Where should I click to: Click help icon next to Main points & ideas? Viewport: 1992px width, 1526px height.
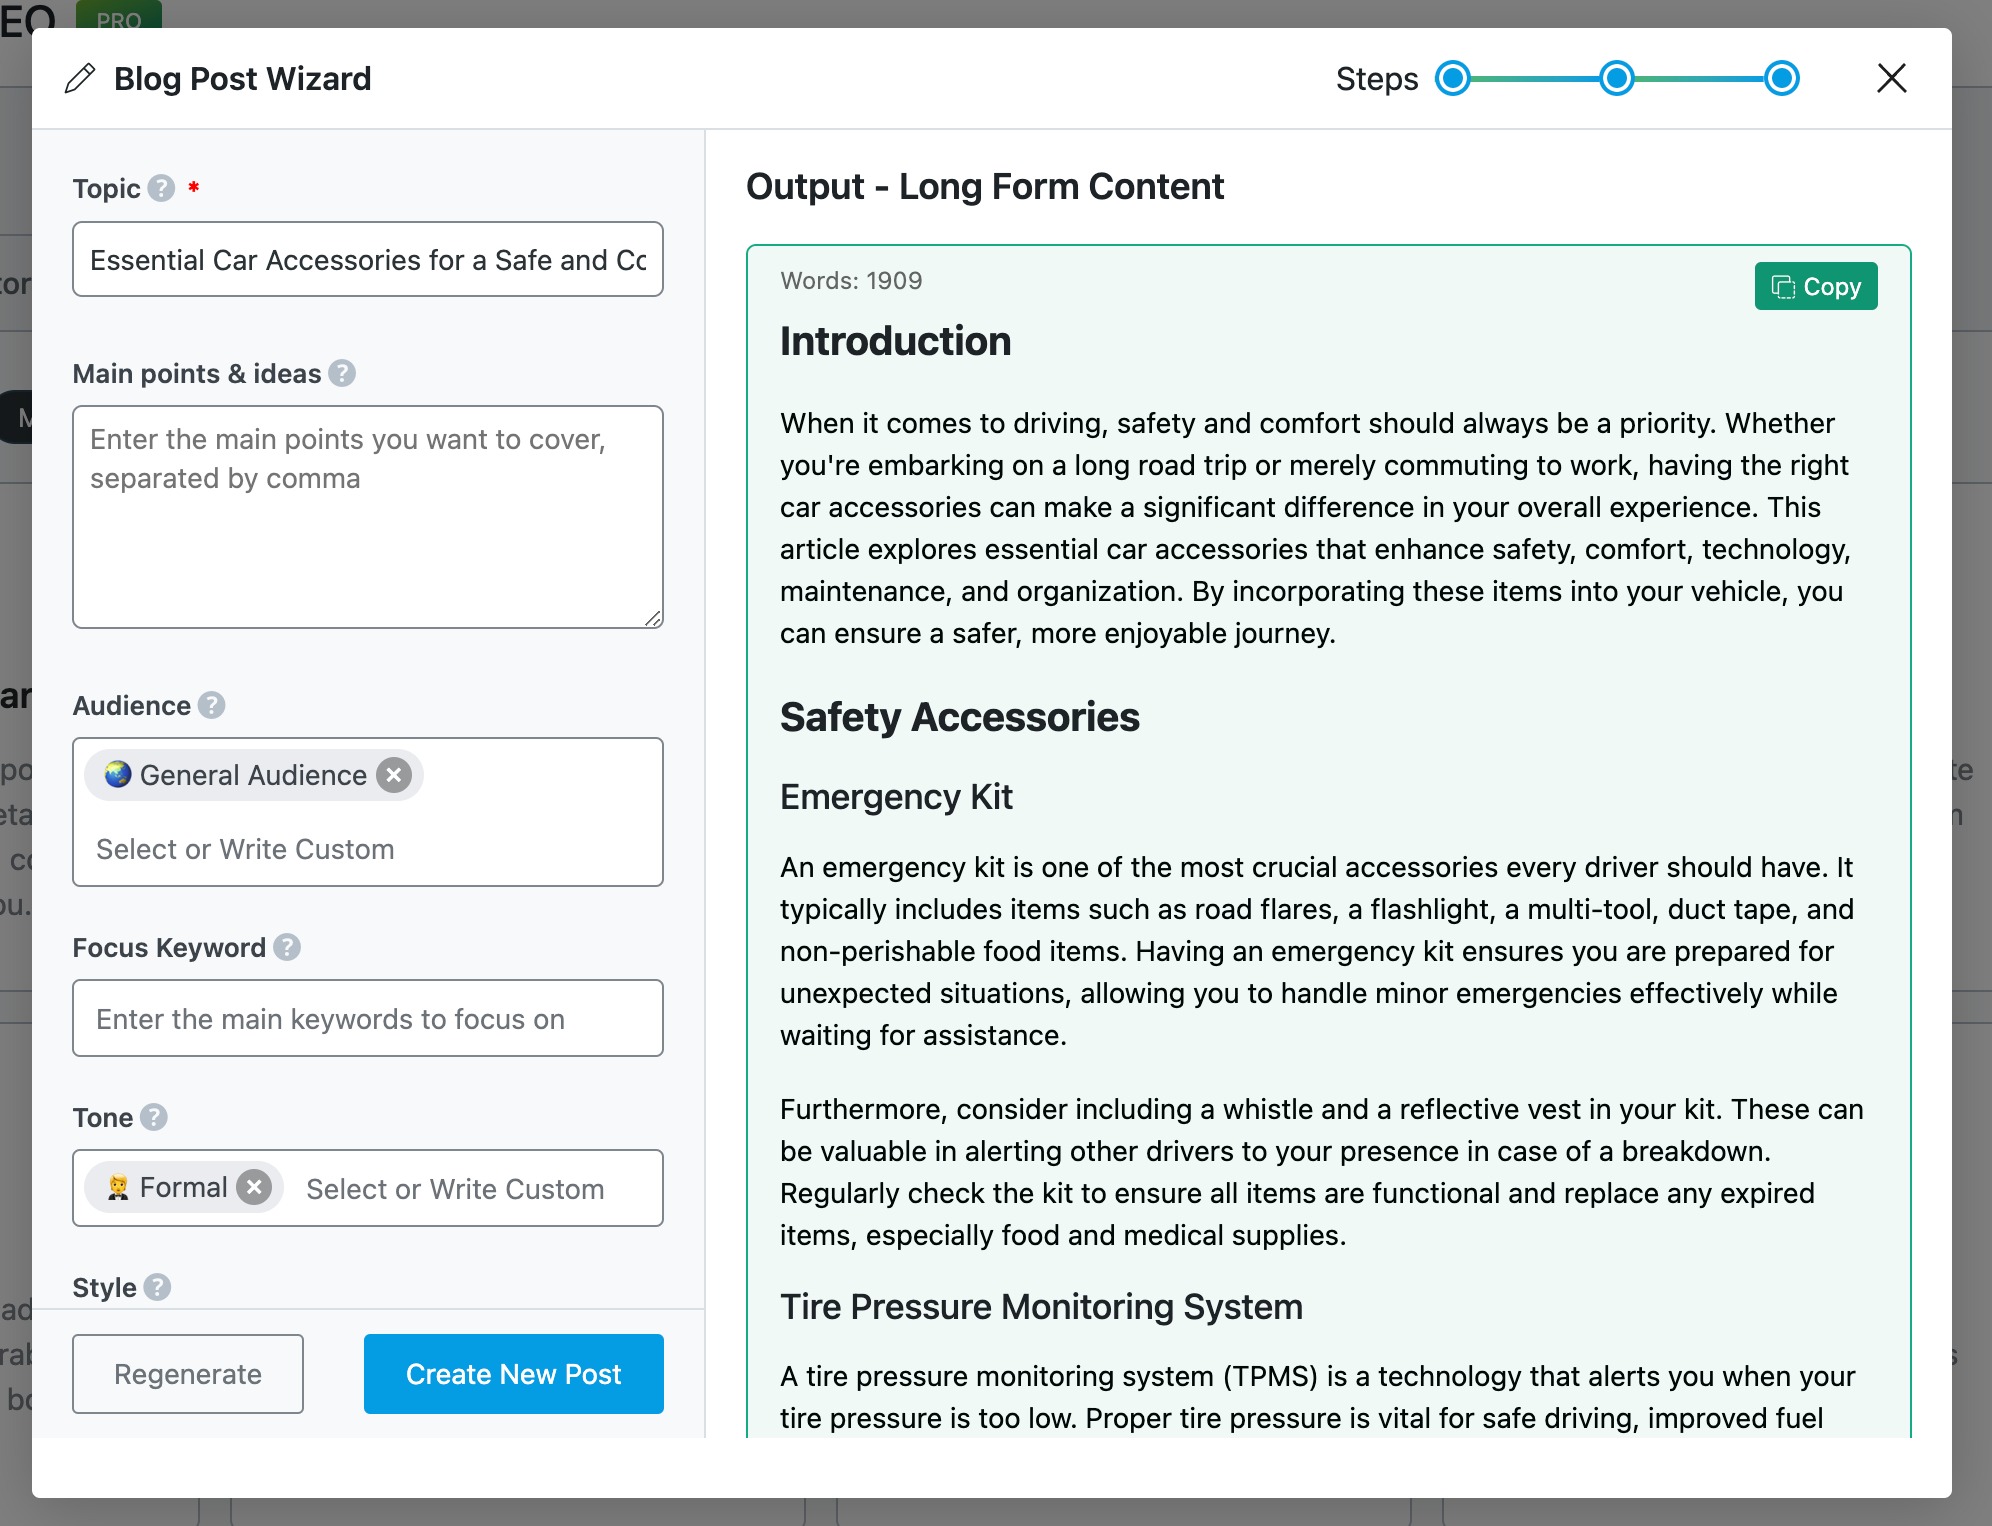[342, 373]
